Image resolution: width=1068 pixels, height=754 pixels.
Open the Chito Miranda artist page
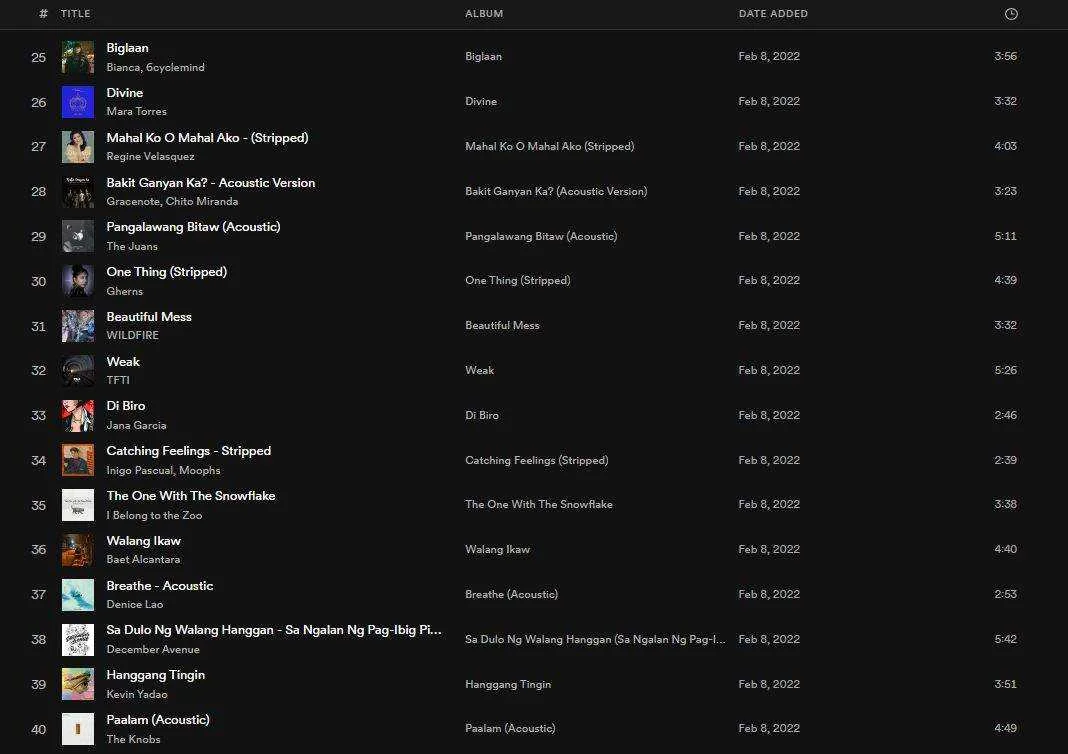202,201
